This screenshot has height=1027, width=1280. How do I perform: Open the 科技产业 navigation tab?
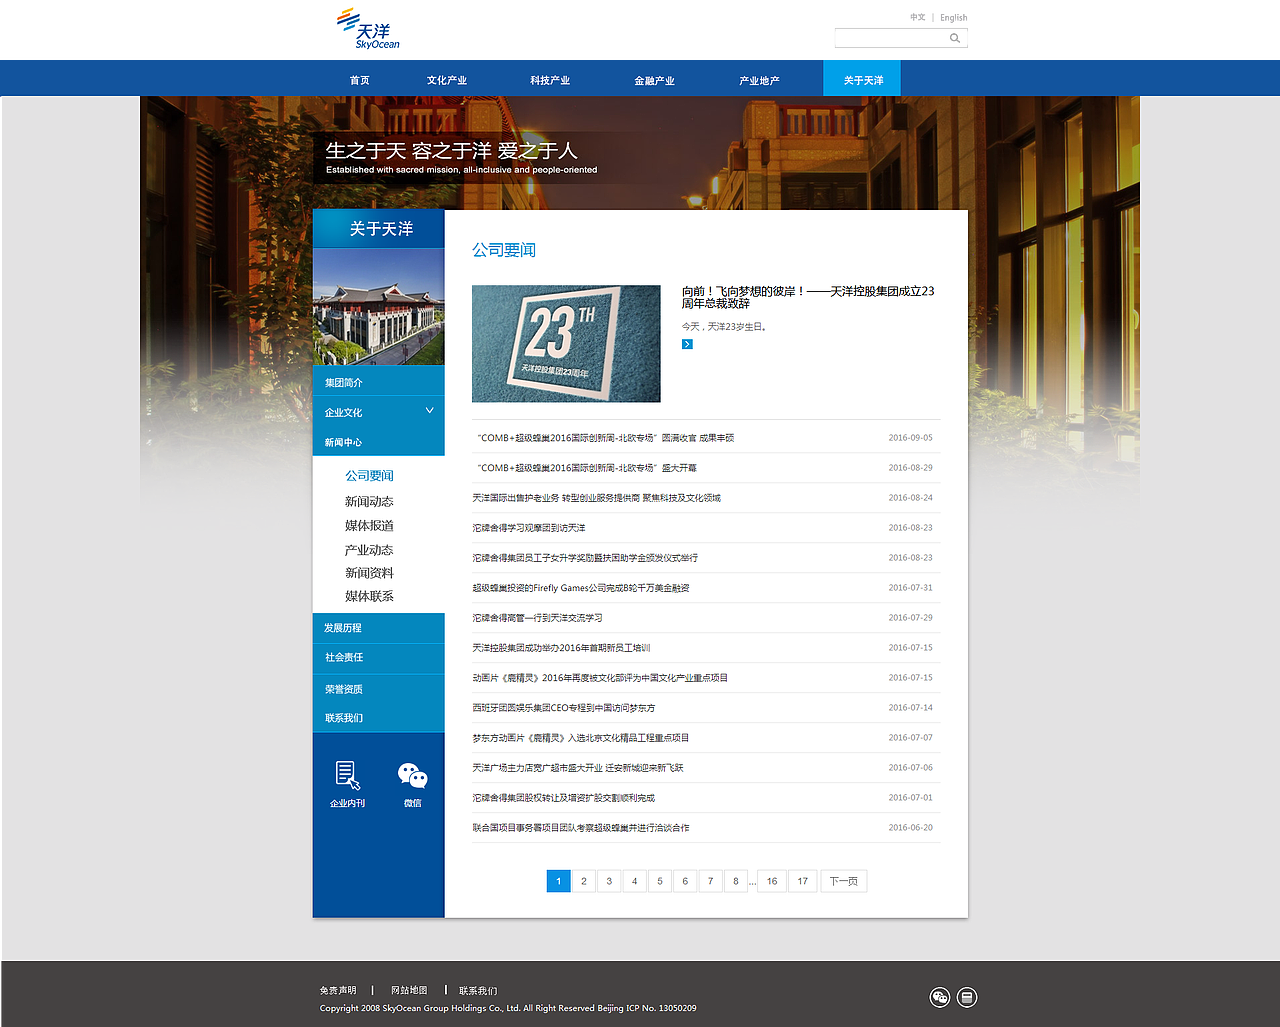coord(550,80)
